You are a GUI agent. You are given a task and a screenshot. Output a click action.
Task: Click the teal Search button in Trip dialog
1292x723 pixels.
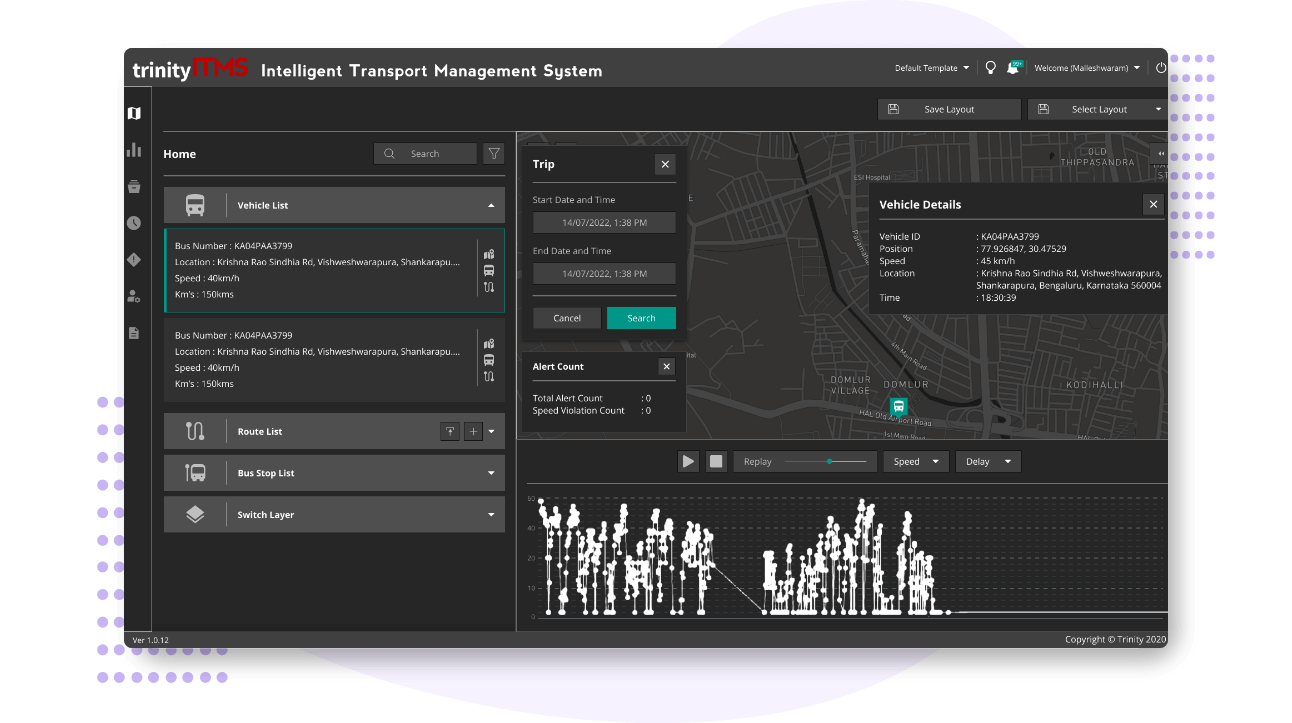641,318
